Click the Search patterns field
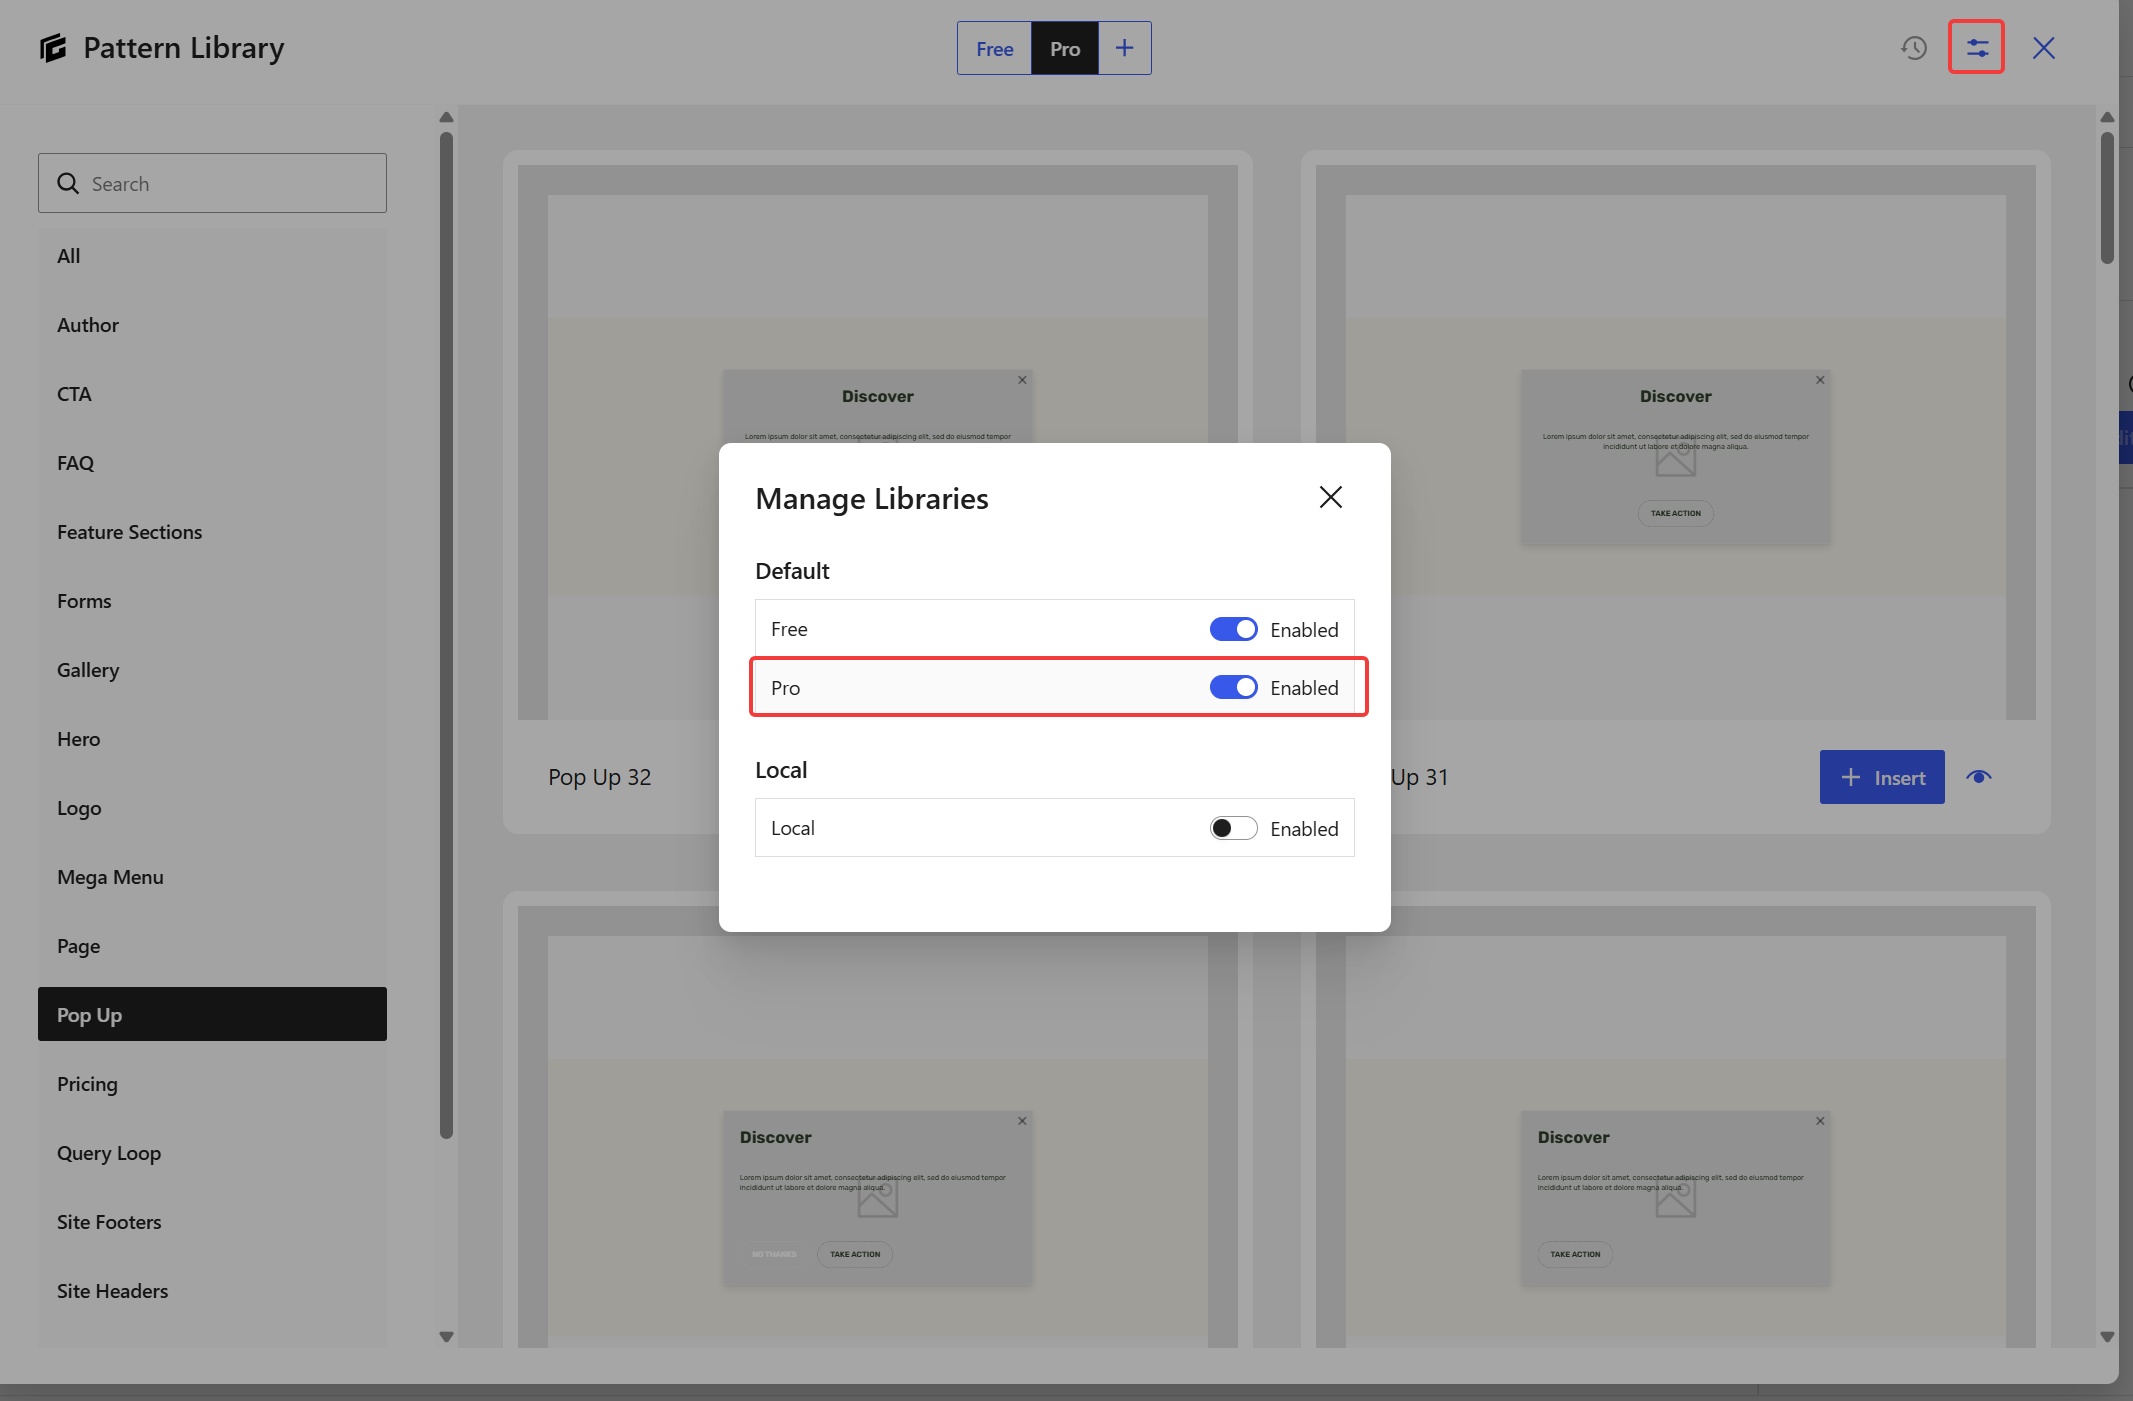Screen dimensions: 2133x1401 click(x=212, y=183)
